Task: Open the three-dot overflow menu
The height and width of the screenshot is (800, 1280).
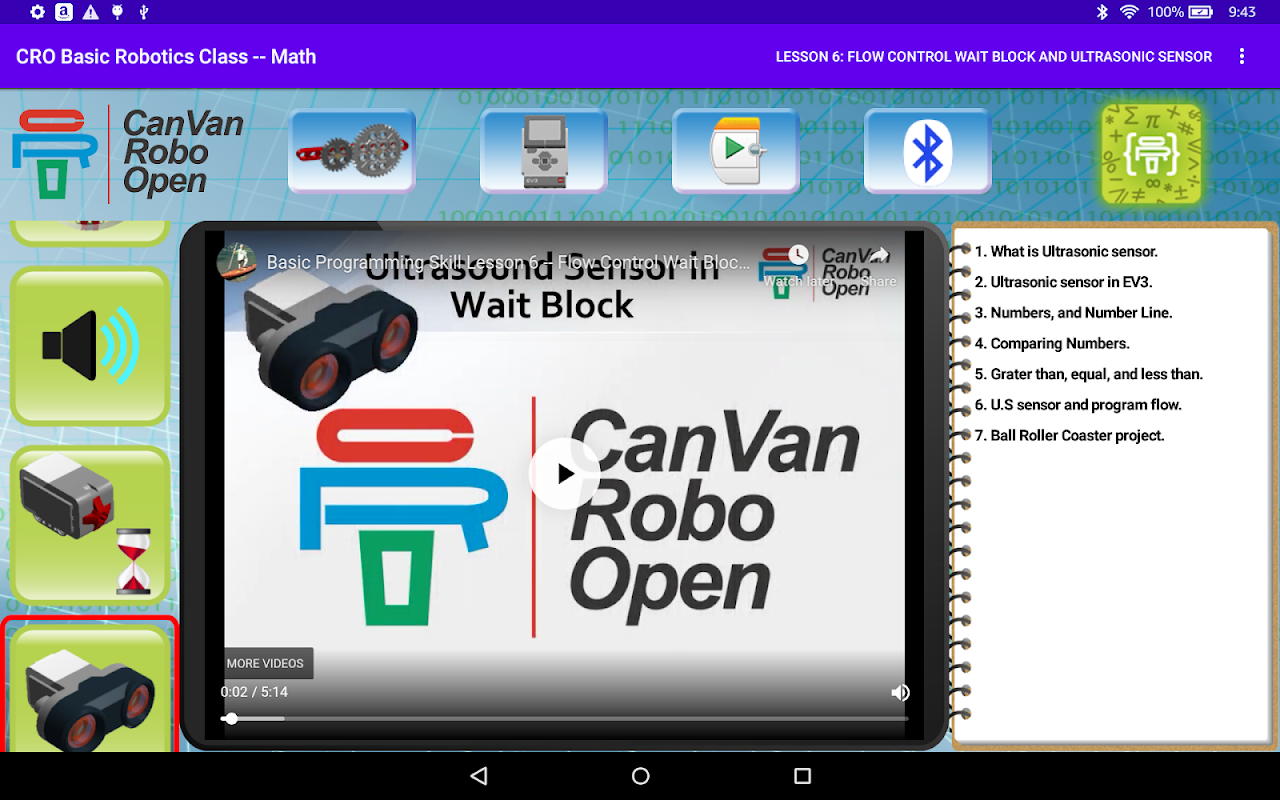Action: (x=1242, y=57)
